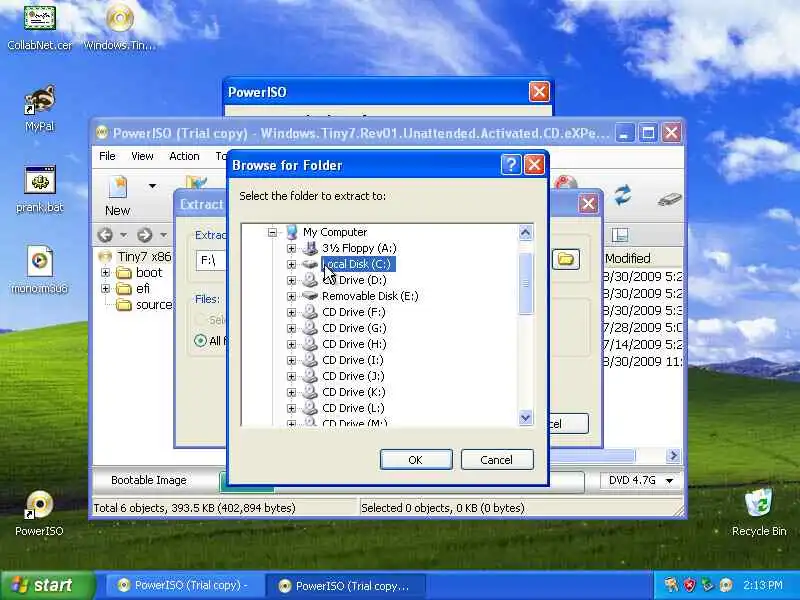Switch to second PowerISO (Trial copy… taskbar button

346,586
